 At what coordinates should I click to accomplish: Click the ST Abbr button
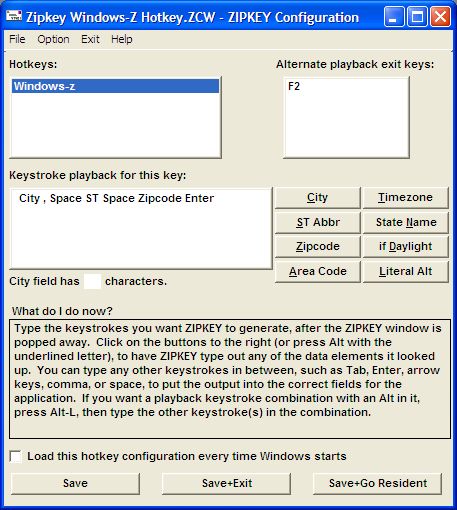(x=317, y=222)
